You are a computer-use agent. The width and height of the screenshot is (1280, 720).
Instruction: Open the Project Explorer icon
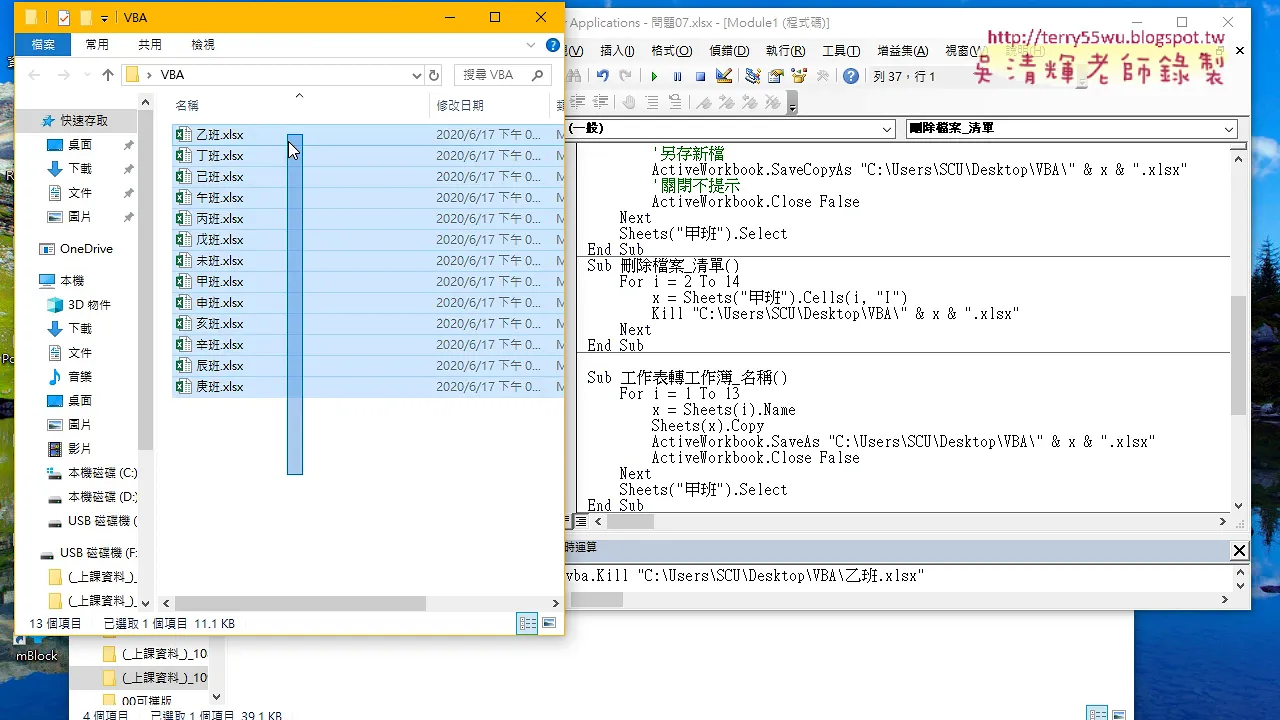[x=752, y=76]
